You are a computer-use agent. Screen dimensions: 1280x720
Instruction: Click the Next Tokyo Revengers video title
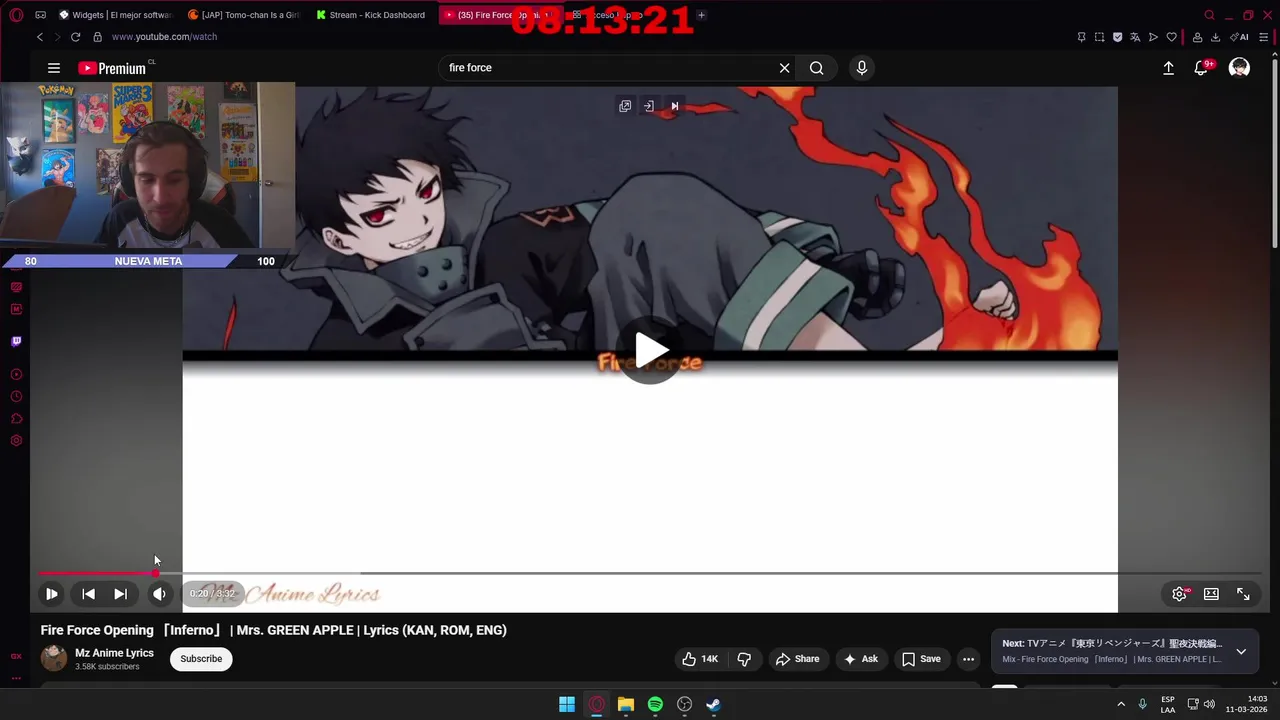(x=1124, y=644)
